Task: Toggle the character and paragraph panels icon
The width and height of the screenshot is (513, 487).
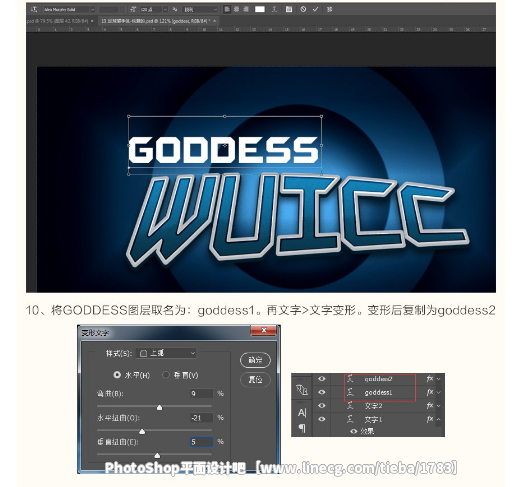Action: [289, 9]
